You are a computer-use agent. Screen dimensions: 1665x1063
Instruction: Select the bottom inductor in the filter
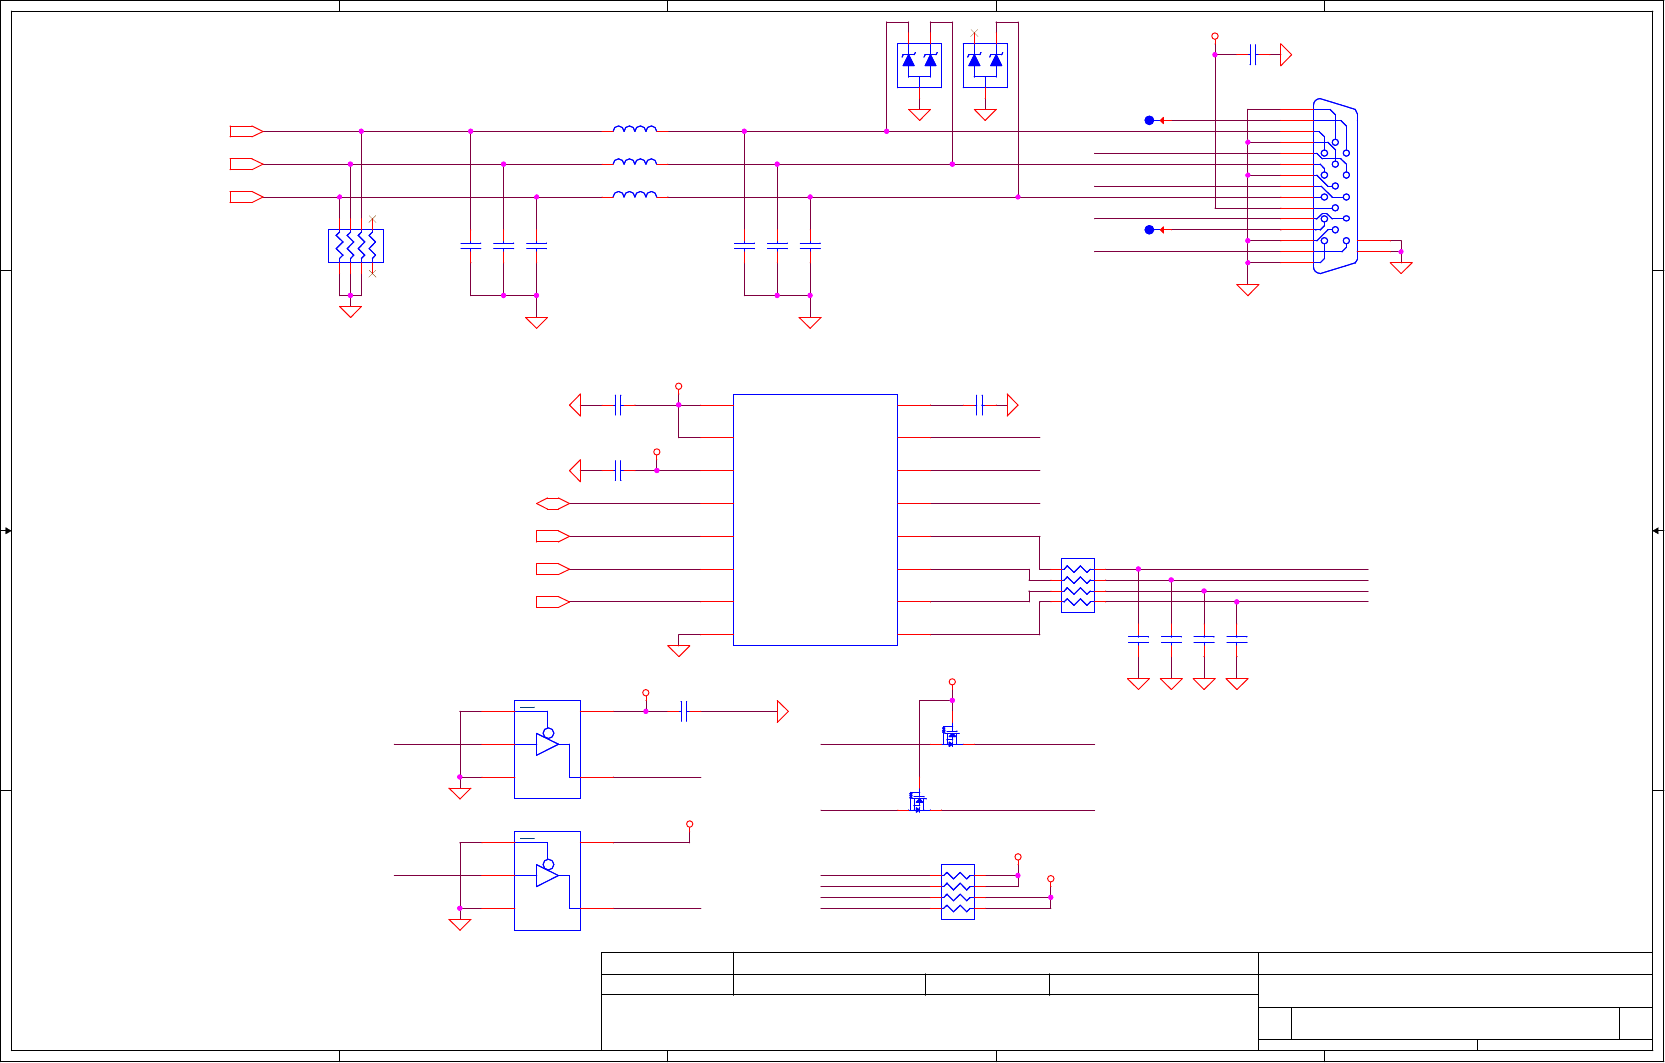[x=635, y=194]
